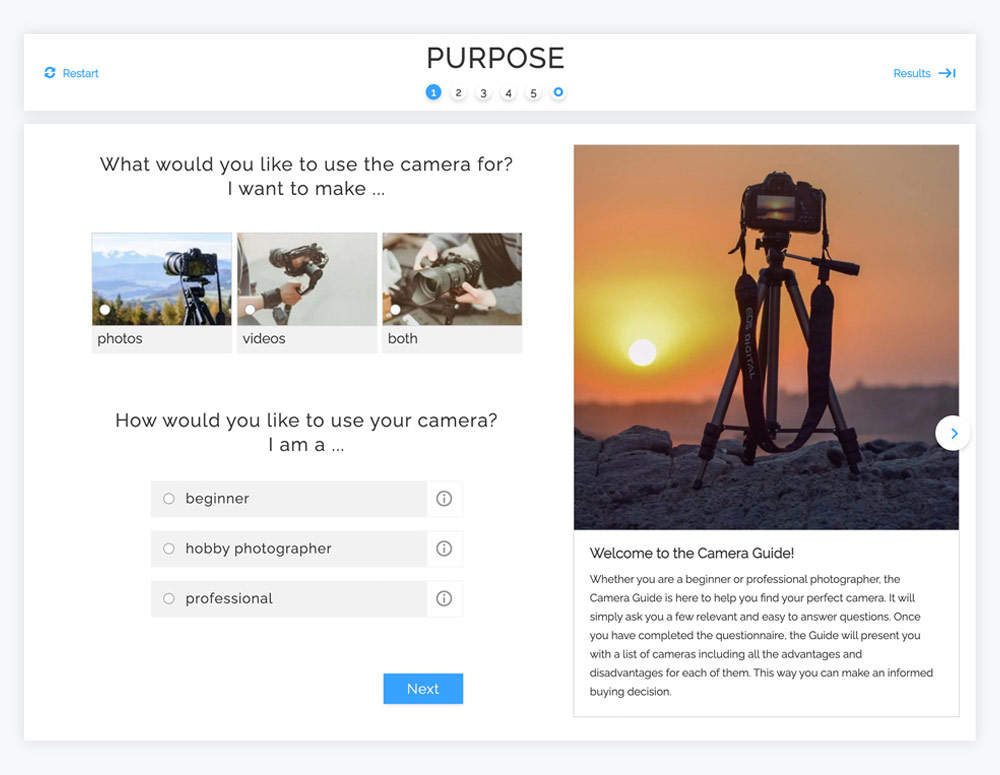
Task: Click the 'Welcome to the Camera Guide!' heading
Action: [x=692, y=553]
